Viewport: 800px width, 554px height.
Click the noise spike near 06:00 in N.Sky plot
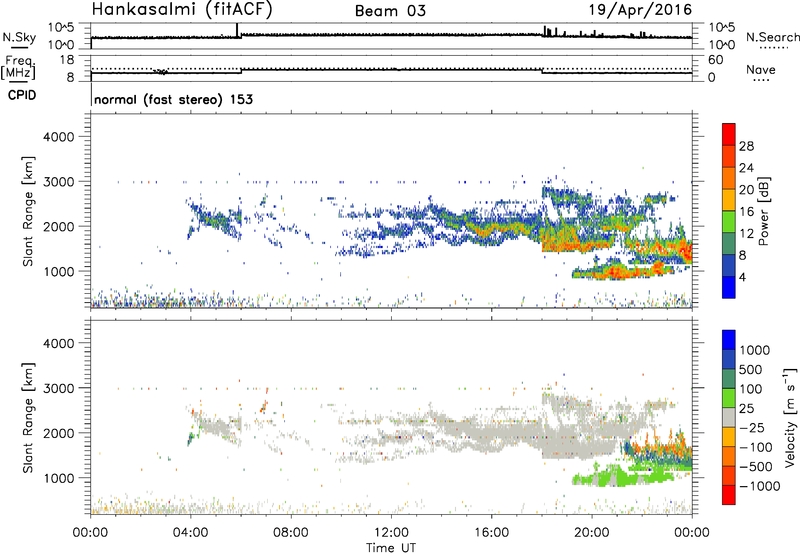[237, 30]
